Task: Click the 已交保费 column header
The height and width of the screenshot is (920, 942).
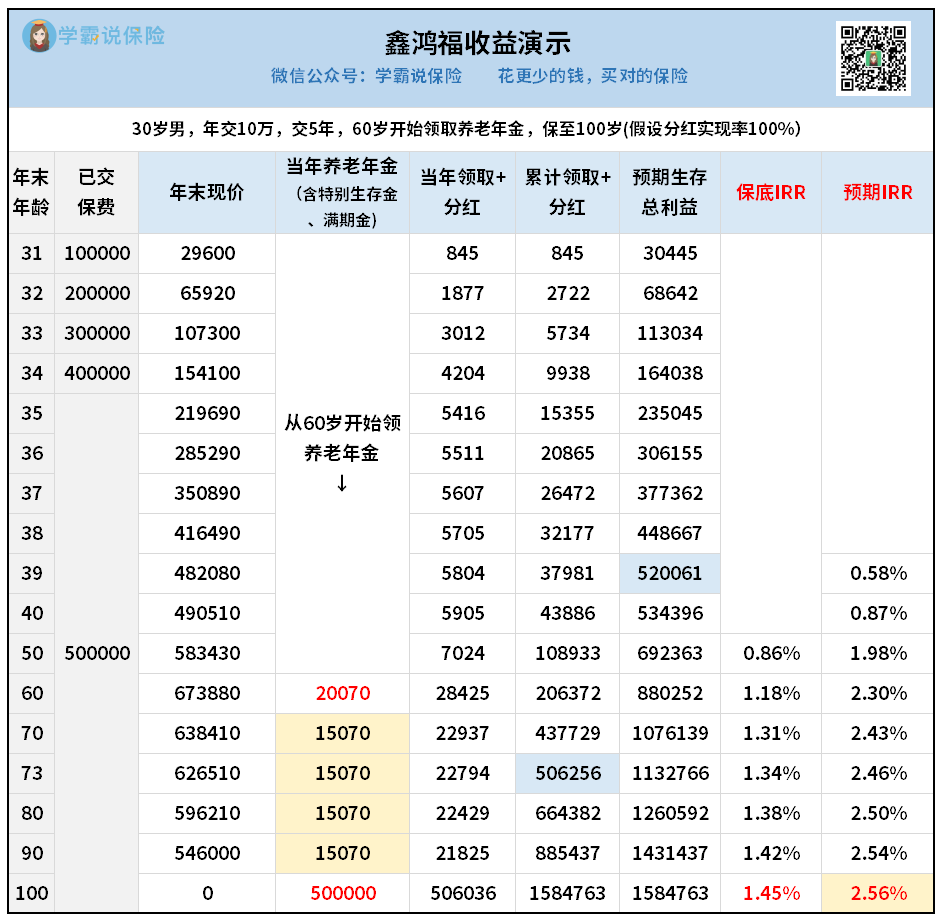Action: pyautogui.click(x=97, y=192)
